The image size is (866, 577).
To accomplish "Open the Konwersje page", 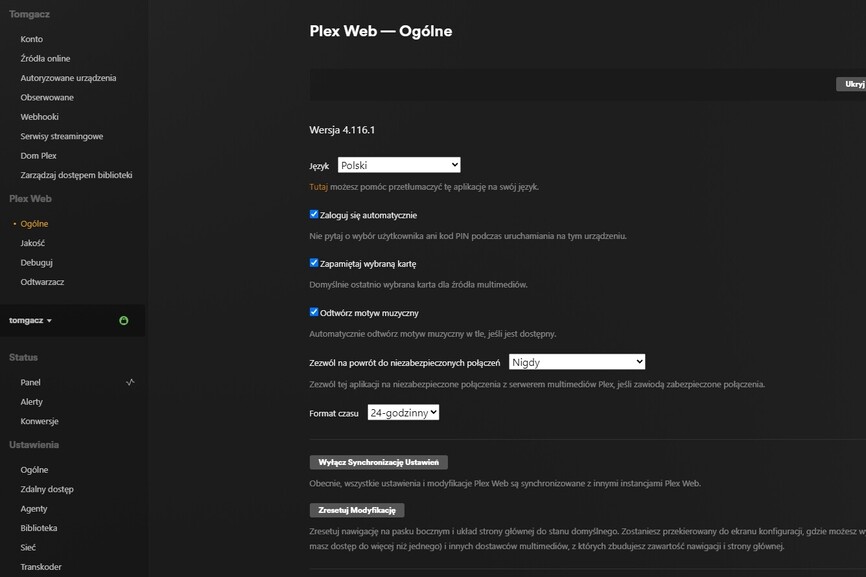I will coord(39,421).
